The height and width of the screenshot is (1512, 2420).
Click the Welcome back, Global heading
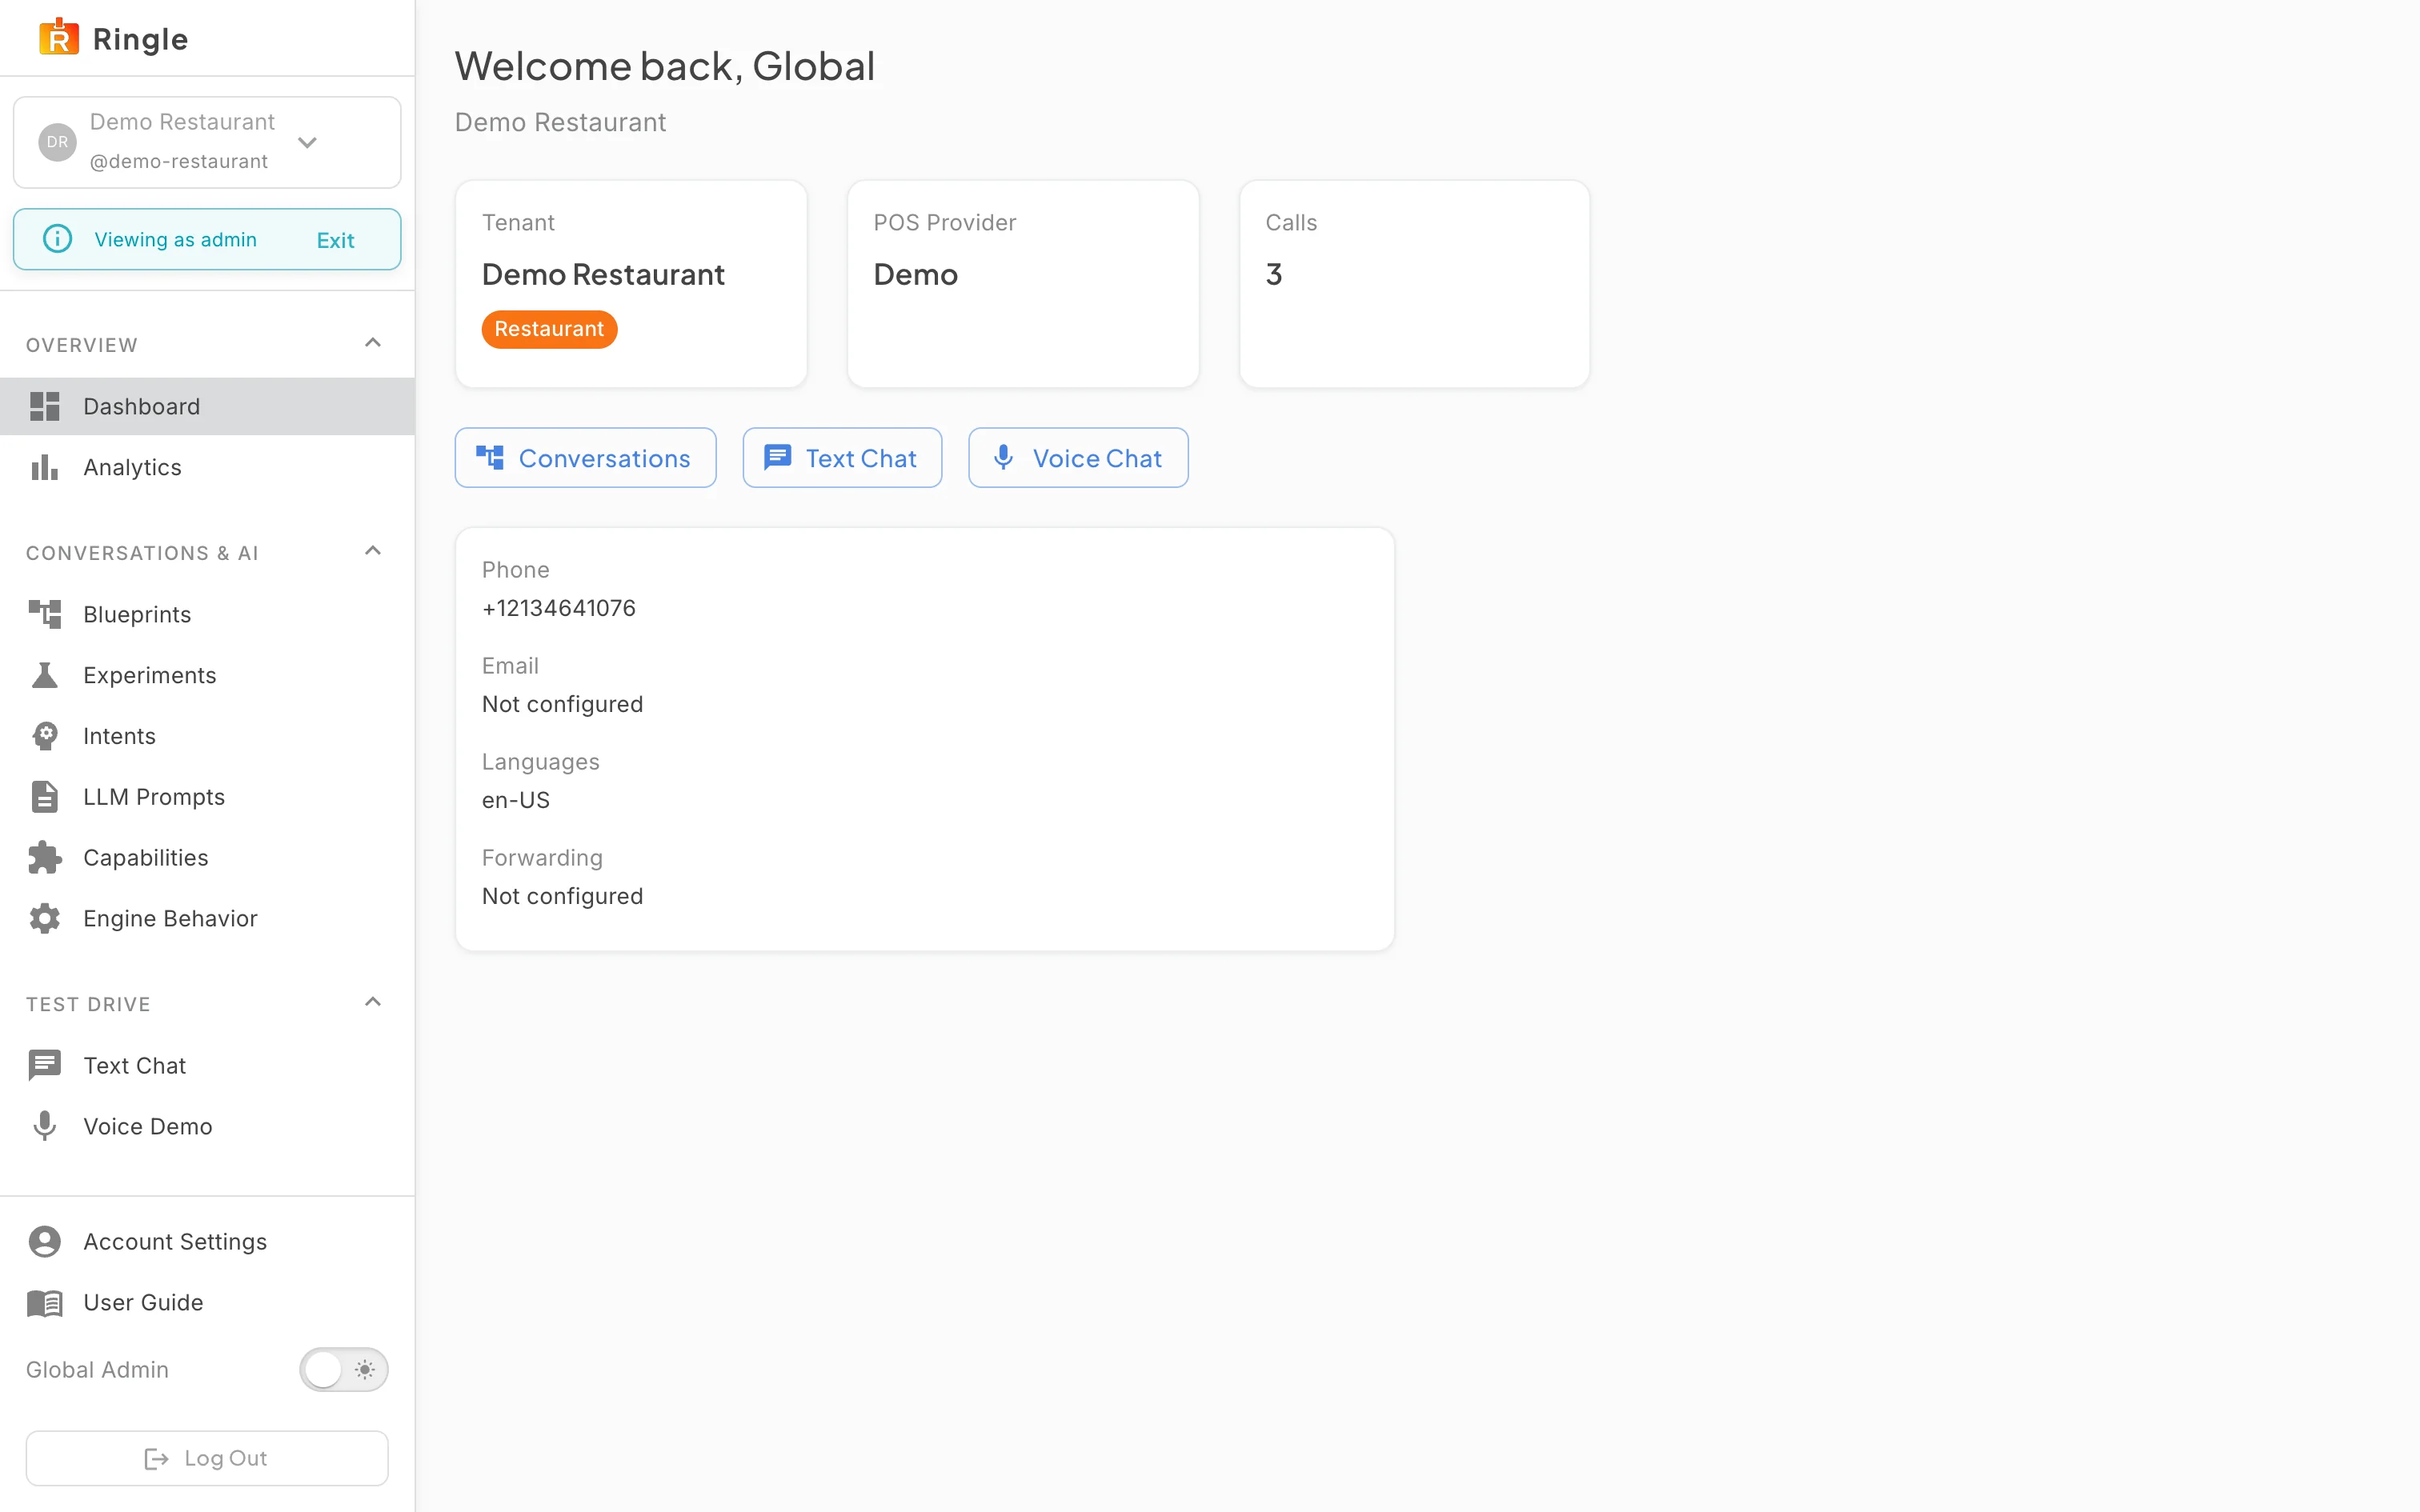[665, 66]
